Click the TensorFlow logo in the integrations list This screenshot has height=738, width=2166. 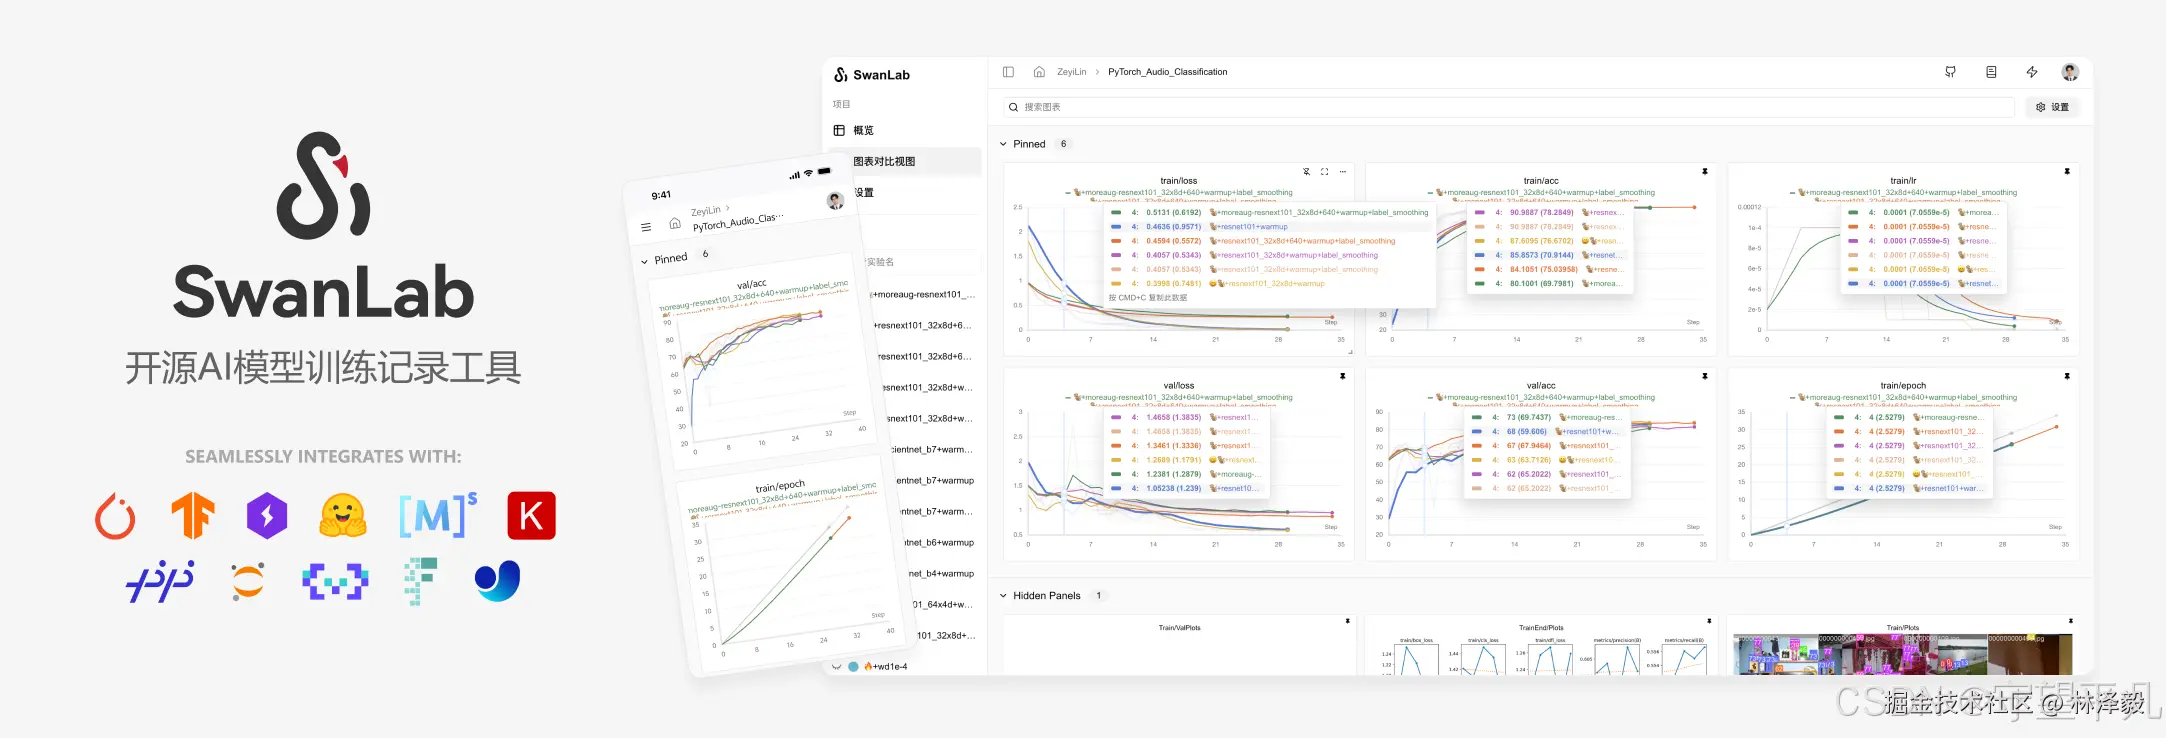[x=193, y=516]
